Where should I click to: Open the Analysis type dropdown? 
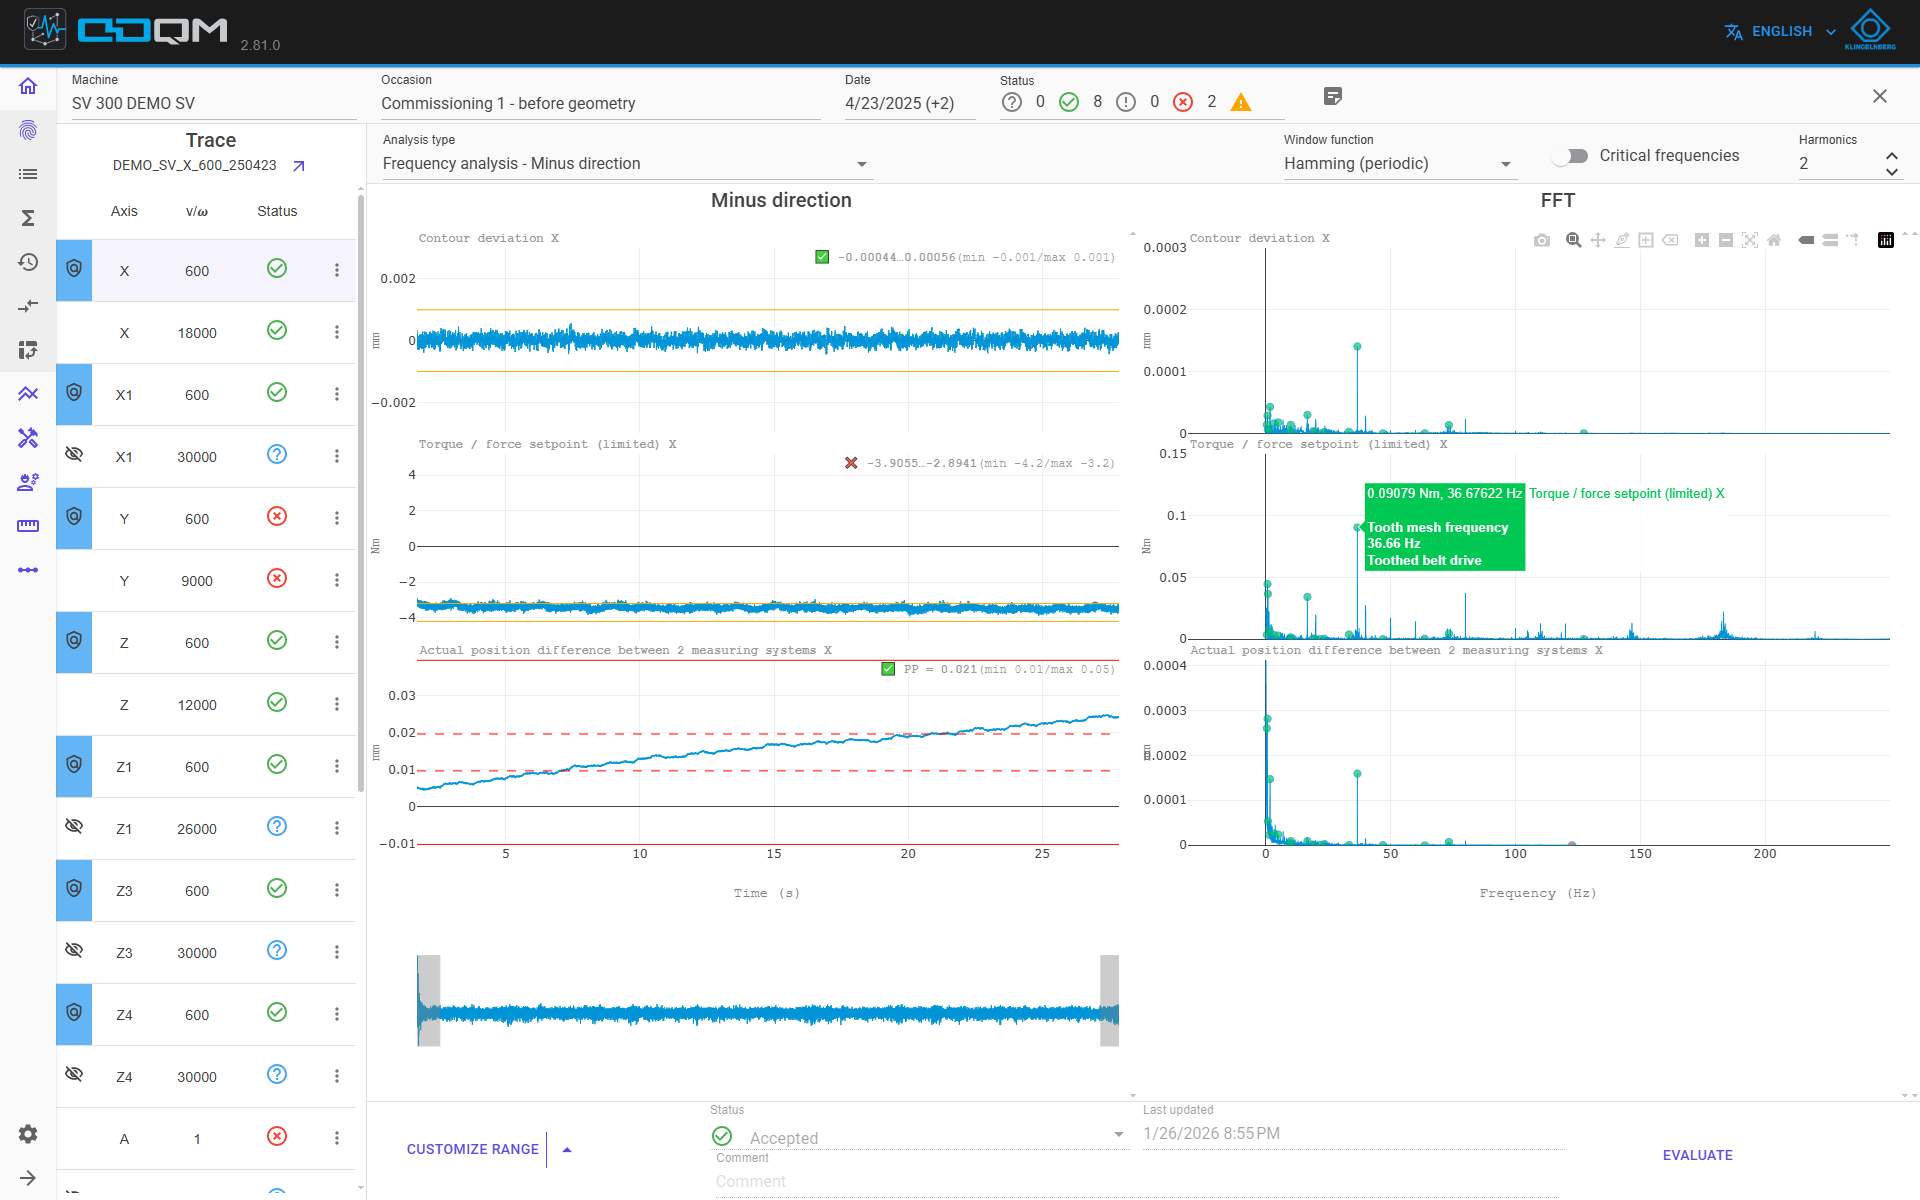coord(626,164)
